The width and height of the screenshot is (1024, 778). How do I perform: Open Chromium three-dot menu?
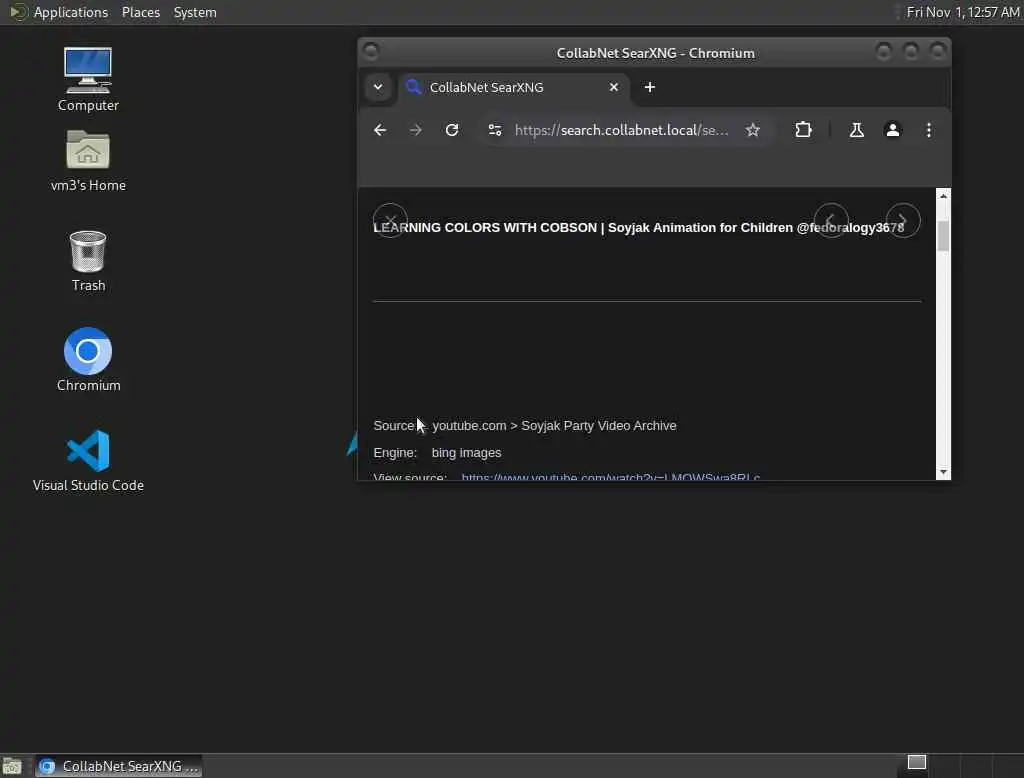pos(929,130)
